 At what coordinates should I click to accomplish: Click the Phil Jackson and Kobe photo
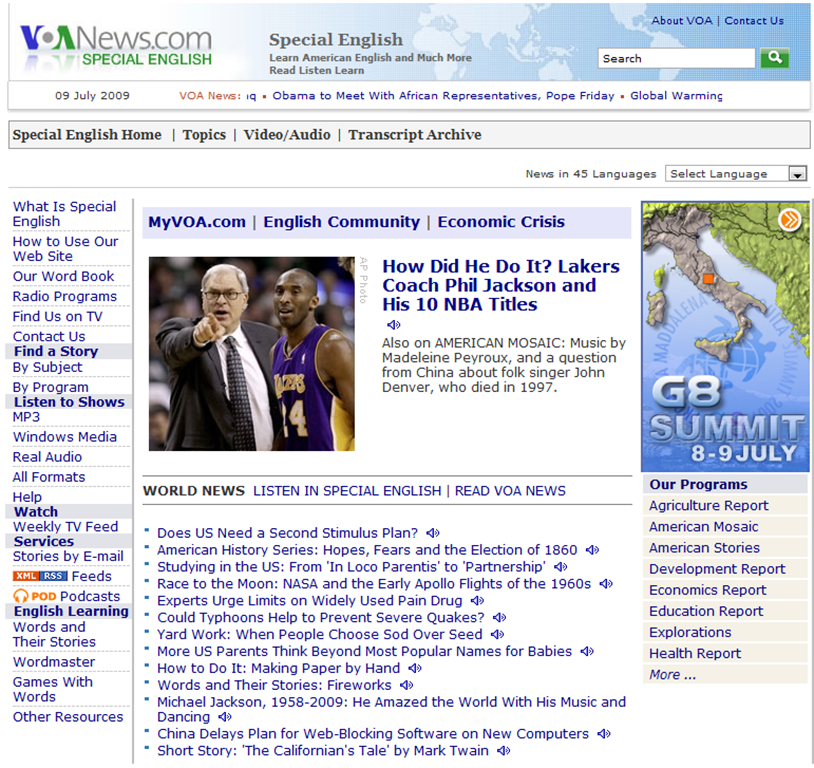point(252,354)
